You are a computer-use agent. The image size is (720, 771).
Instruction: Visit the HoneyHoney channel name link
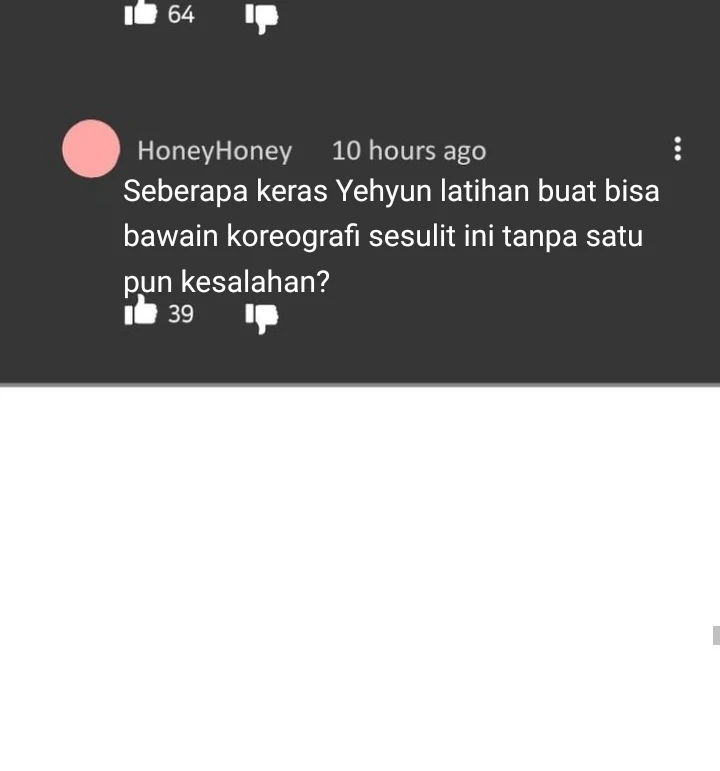tap(214, 151)
